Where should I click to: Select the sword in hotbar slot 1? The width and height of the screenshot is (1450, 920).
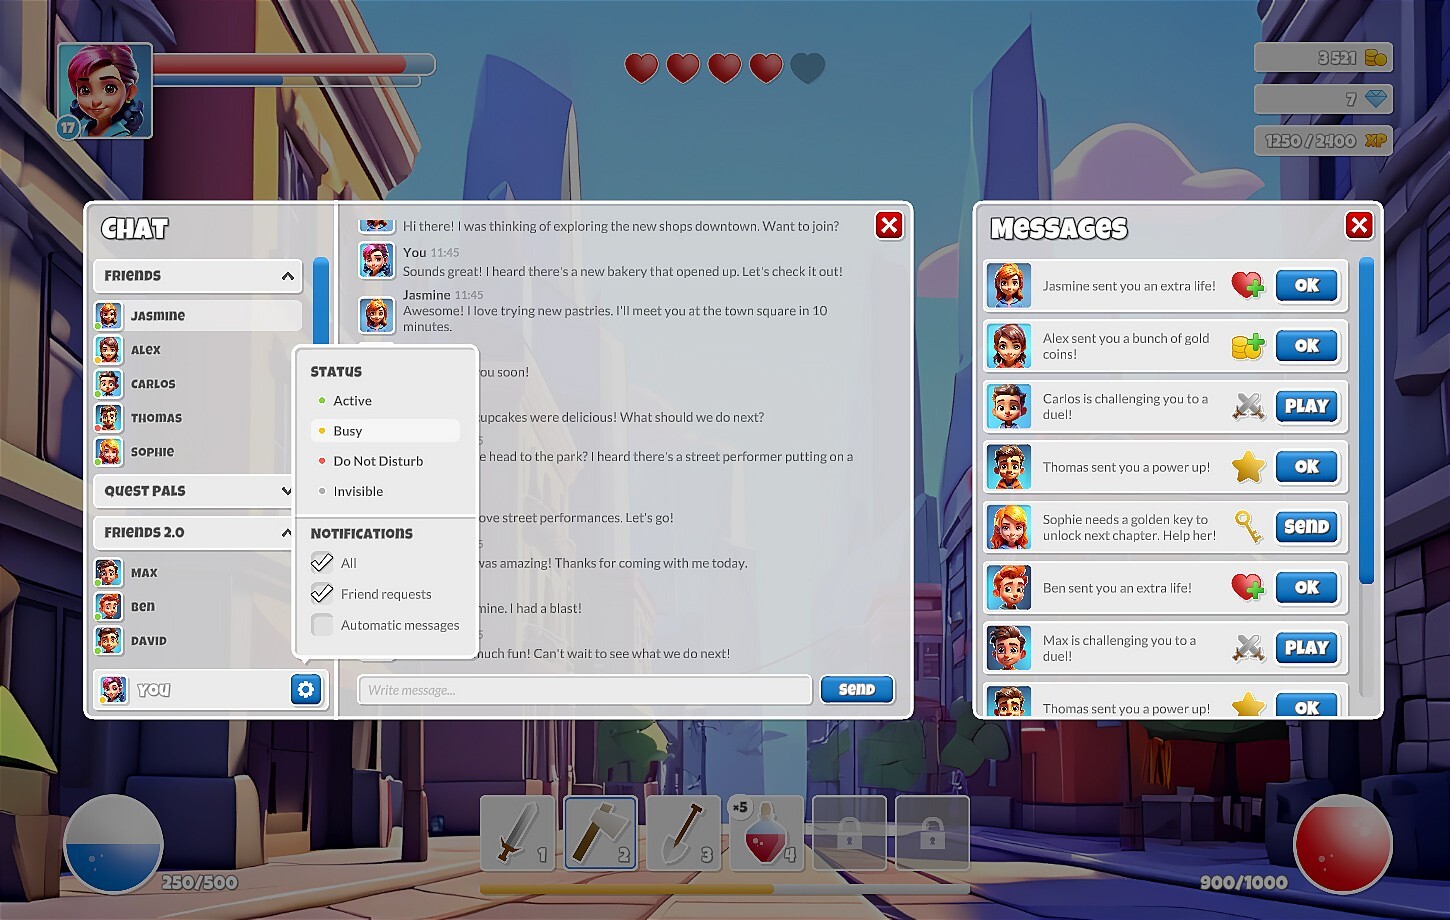(517, 833)
